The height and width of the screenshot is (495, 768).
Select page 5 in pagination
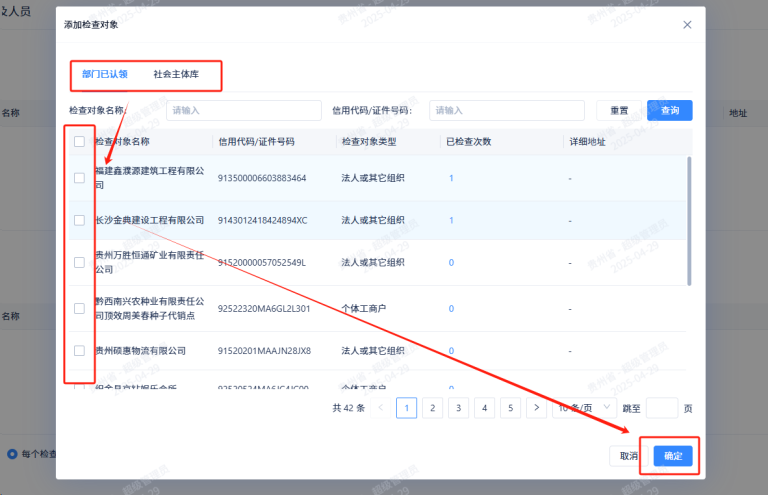click(510, 408)
